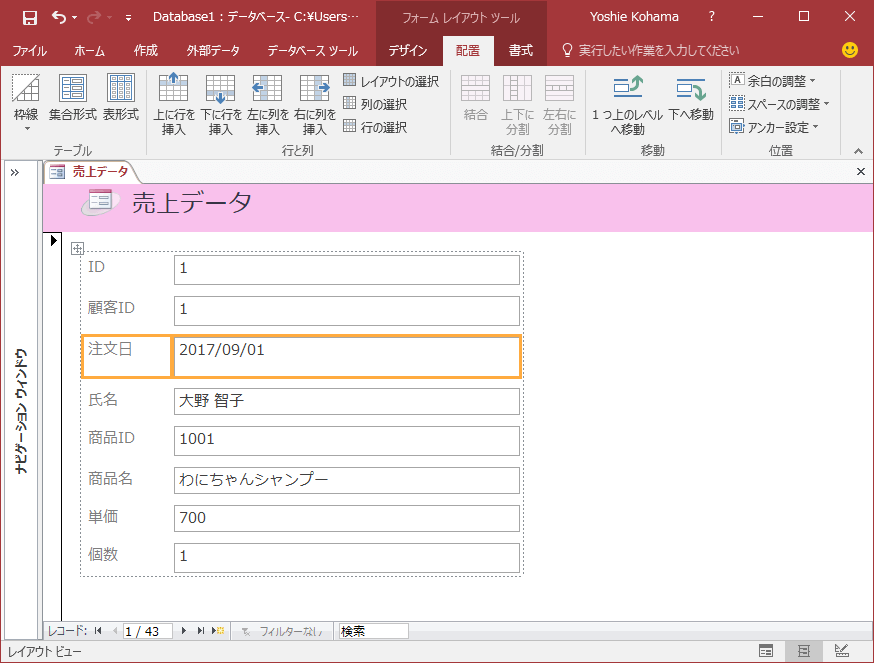
Task: Go to next record button
Action: coord(184,631)
